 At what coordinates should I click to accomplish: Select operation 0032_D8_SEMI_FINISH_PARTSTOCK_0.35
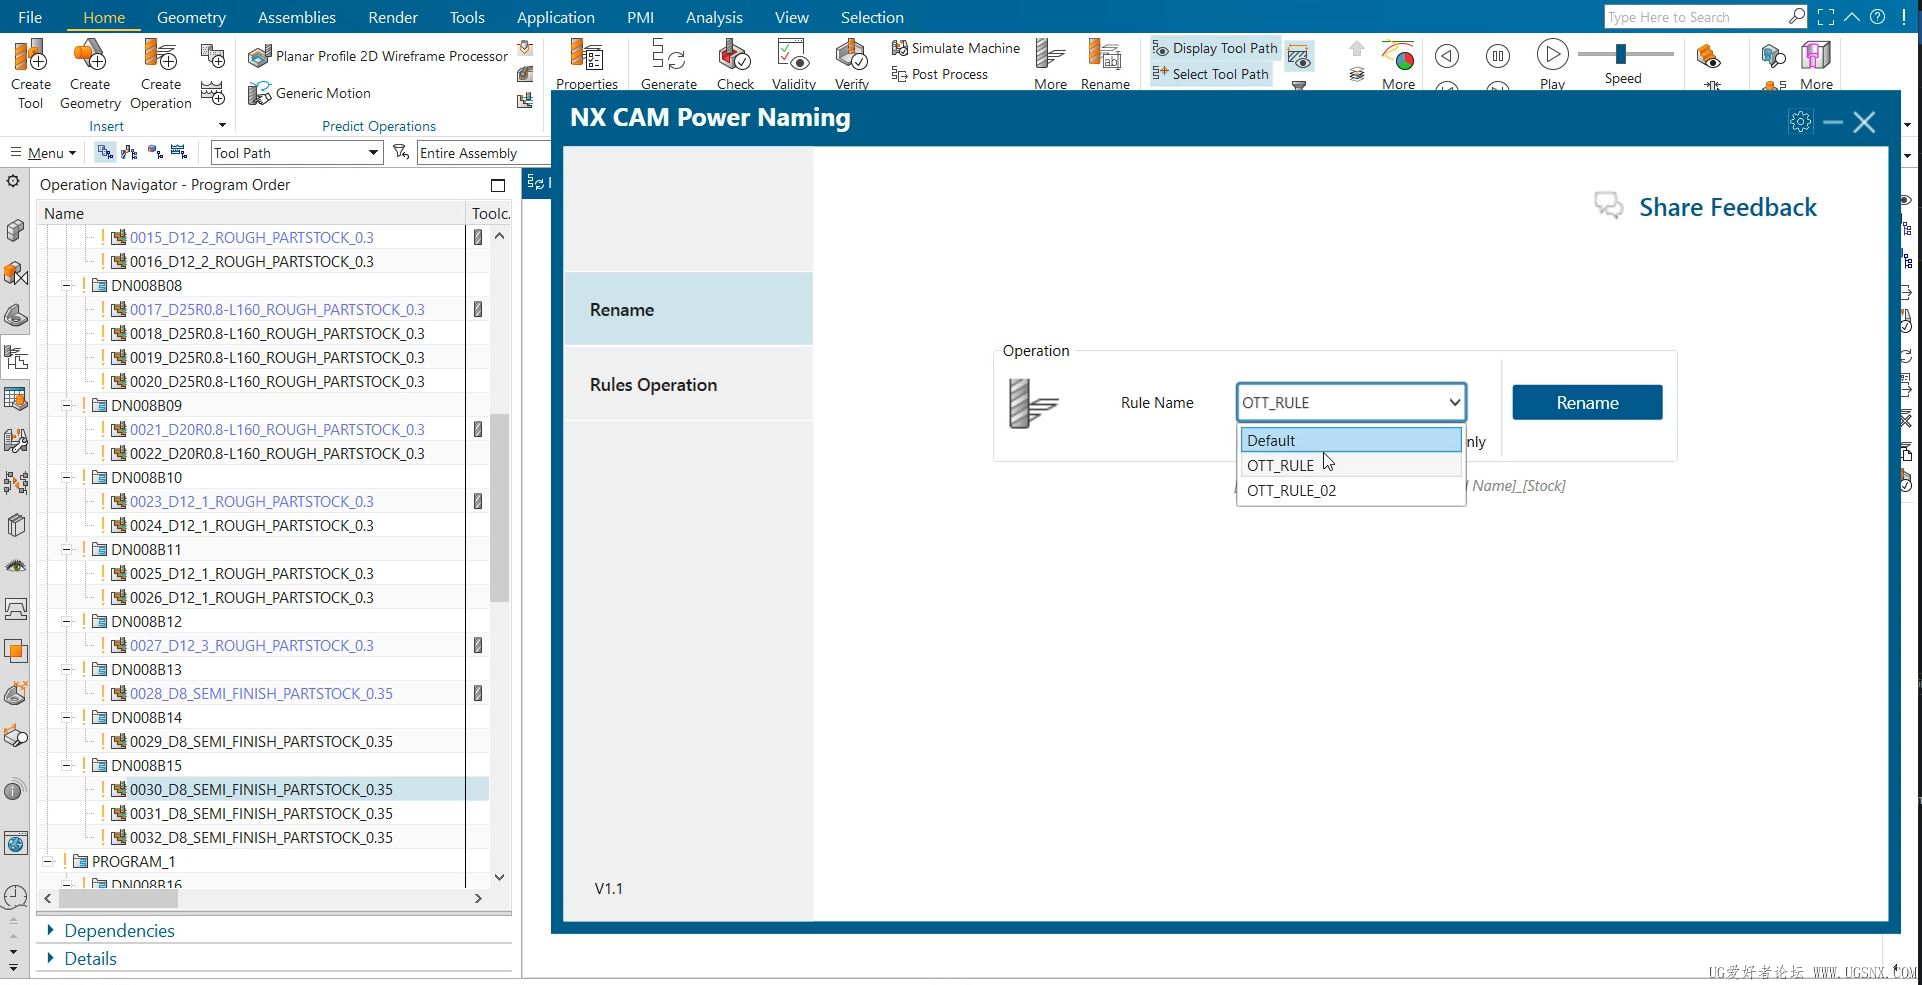coord(261,838)
